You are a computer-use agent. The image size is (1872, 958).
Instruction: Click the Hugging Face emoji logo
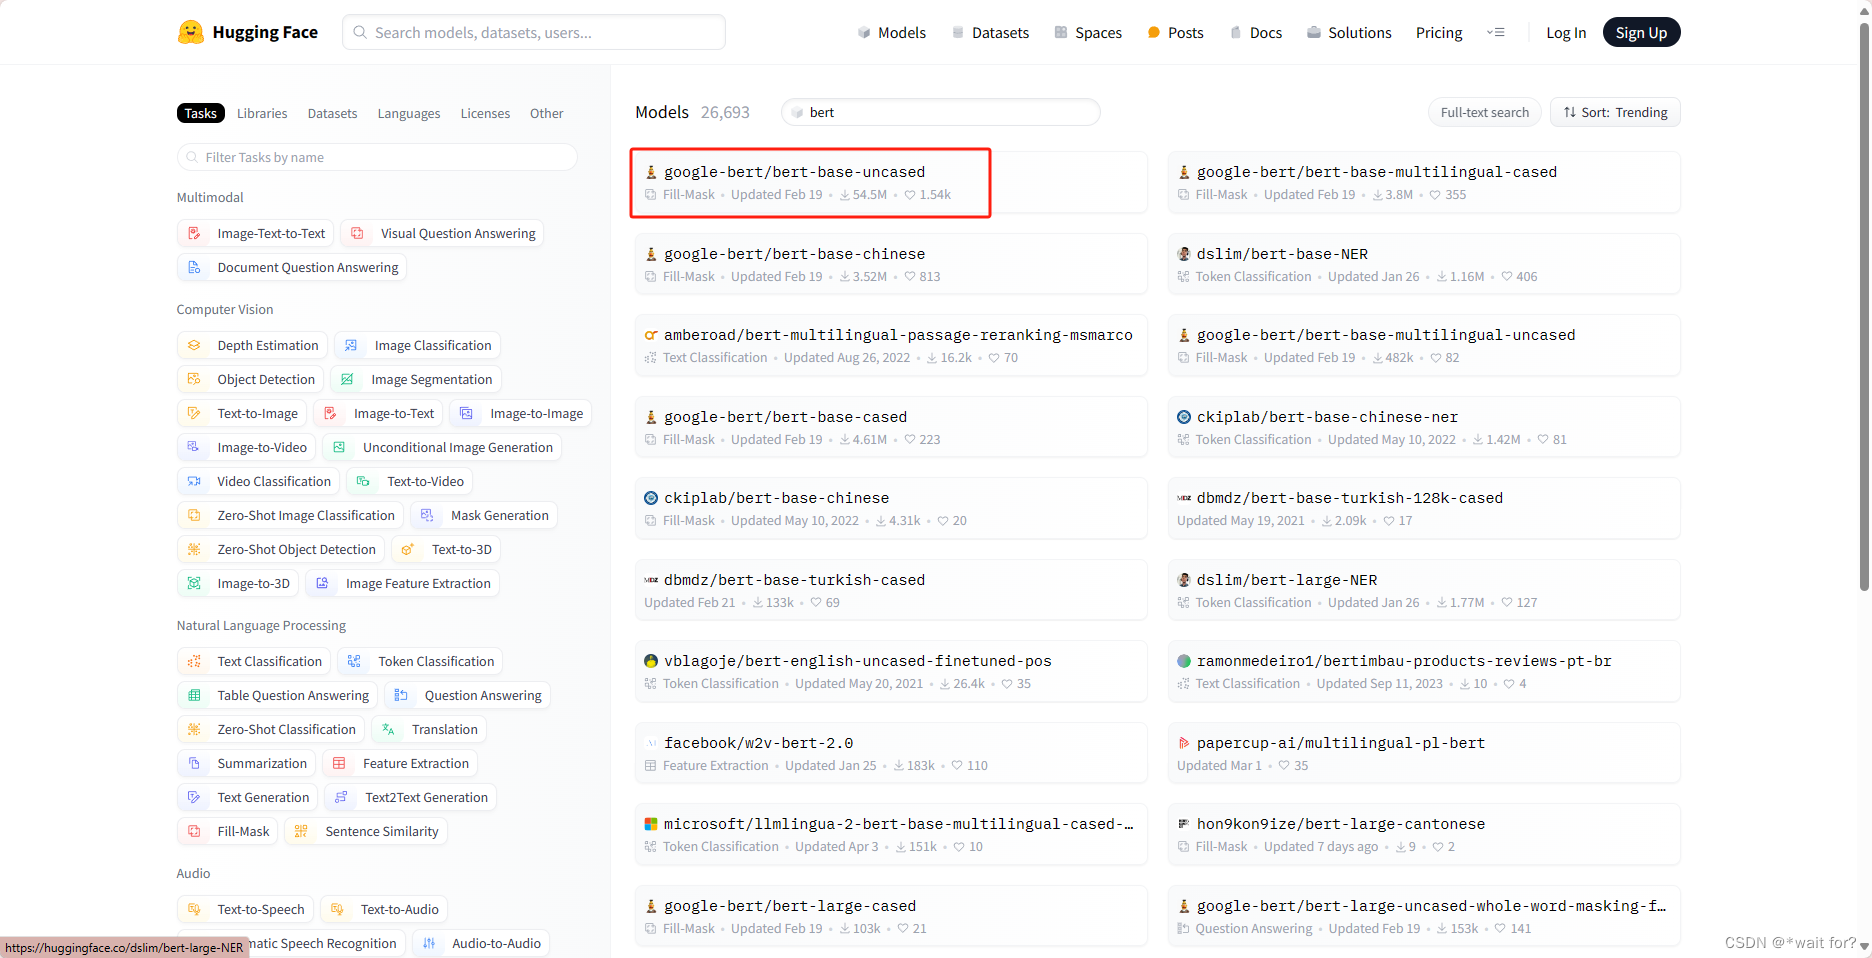pyautogui.click(x=190, y=32)
